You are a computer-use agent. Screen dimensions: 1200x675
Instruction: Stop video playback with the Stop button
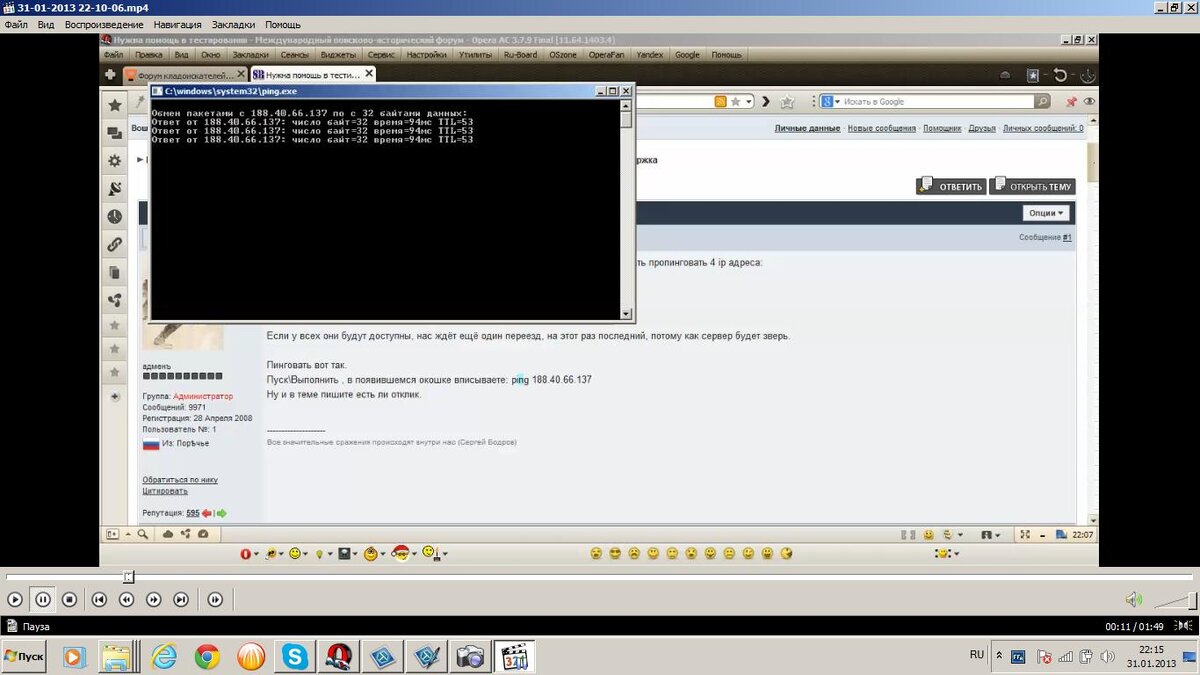(x=70, y=600)
